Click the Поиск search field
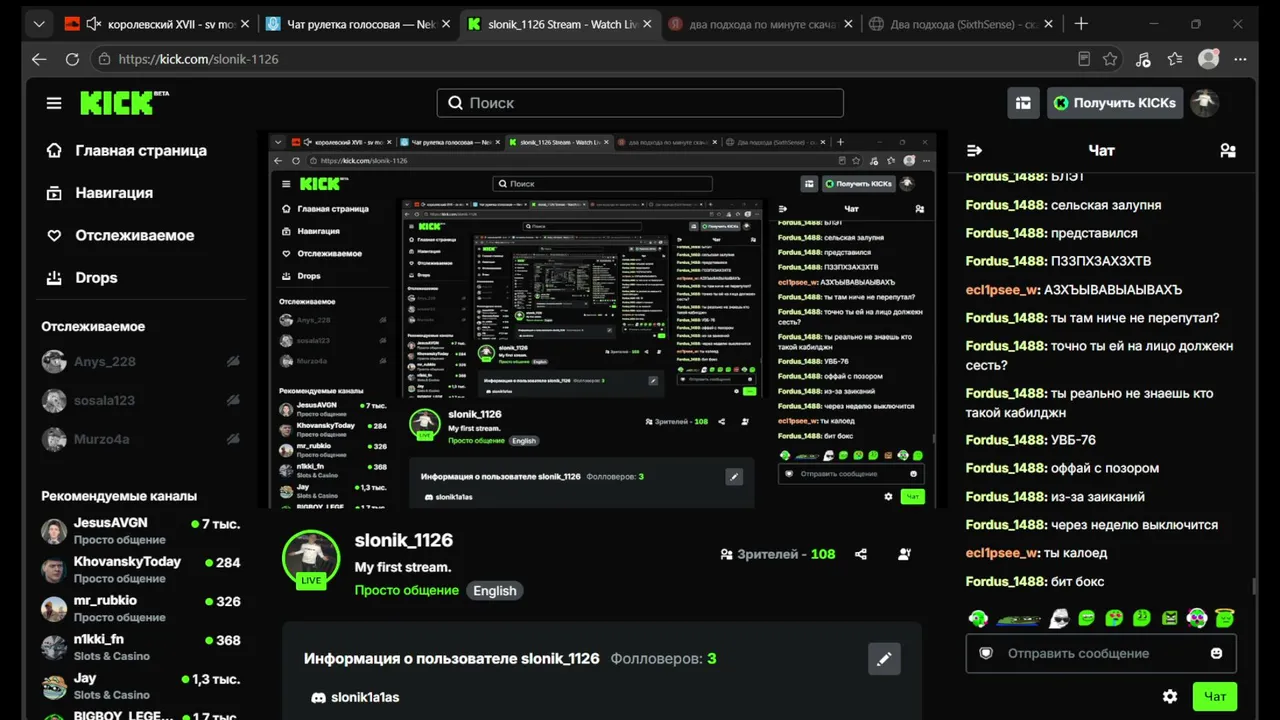The image size is (1280, 720). [640, 103]
